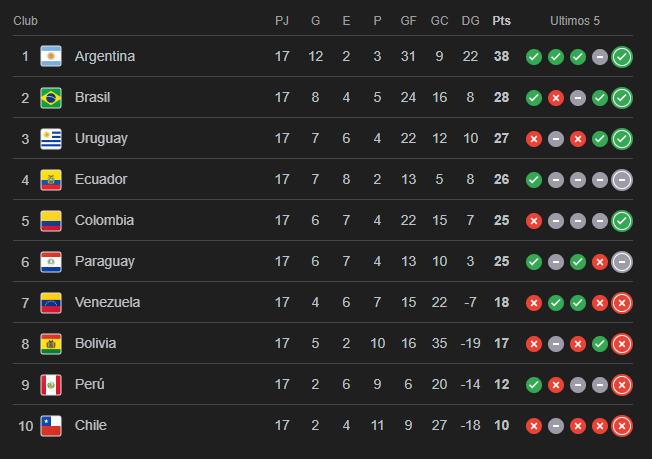Click Perú's first green win icon
The width and height of the screenshot is (652, 459).
534,385
